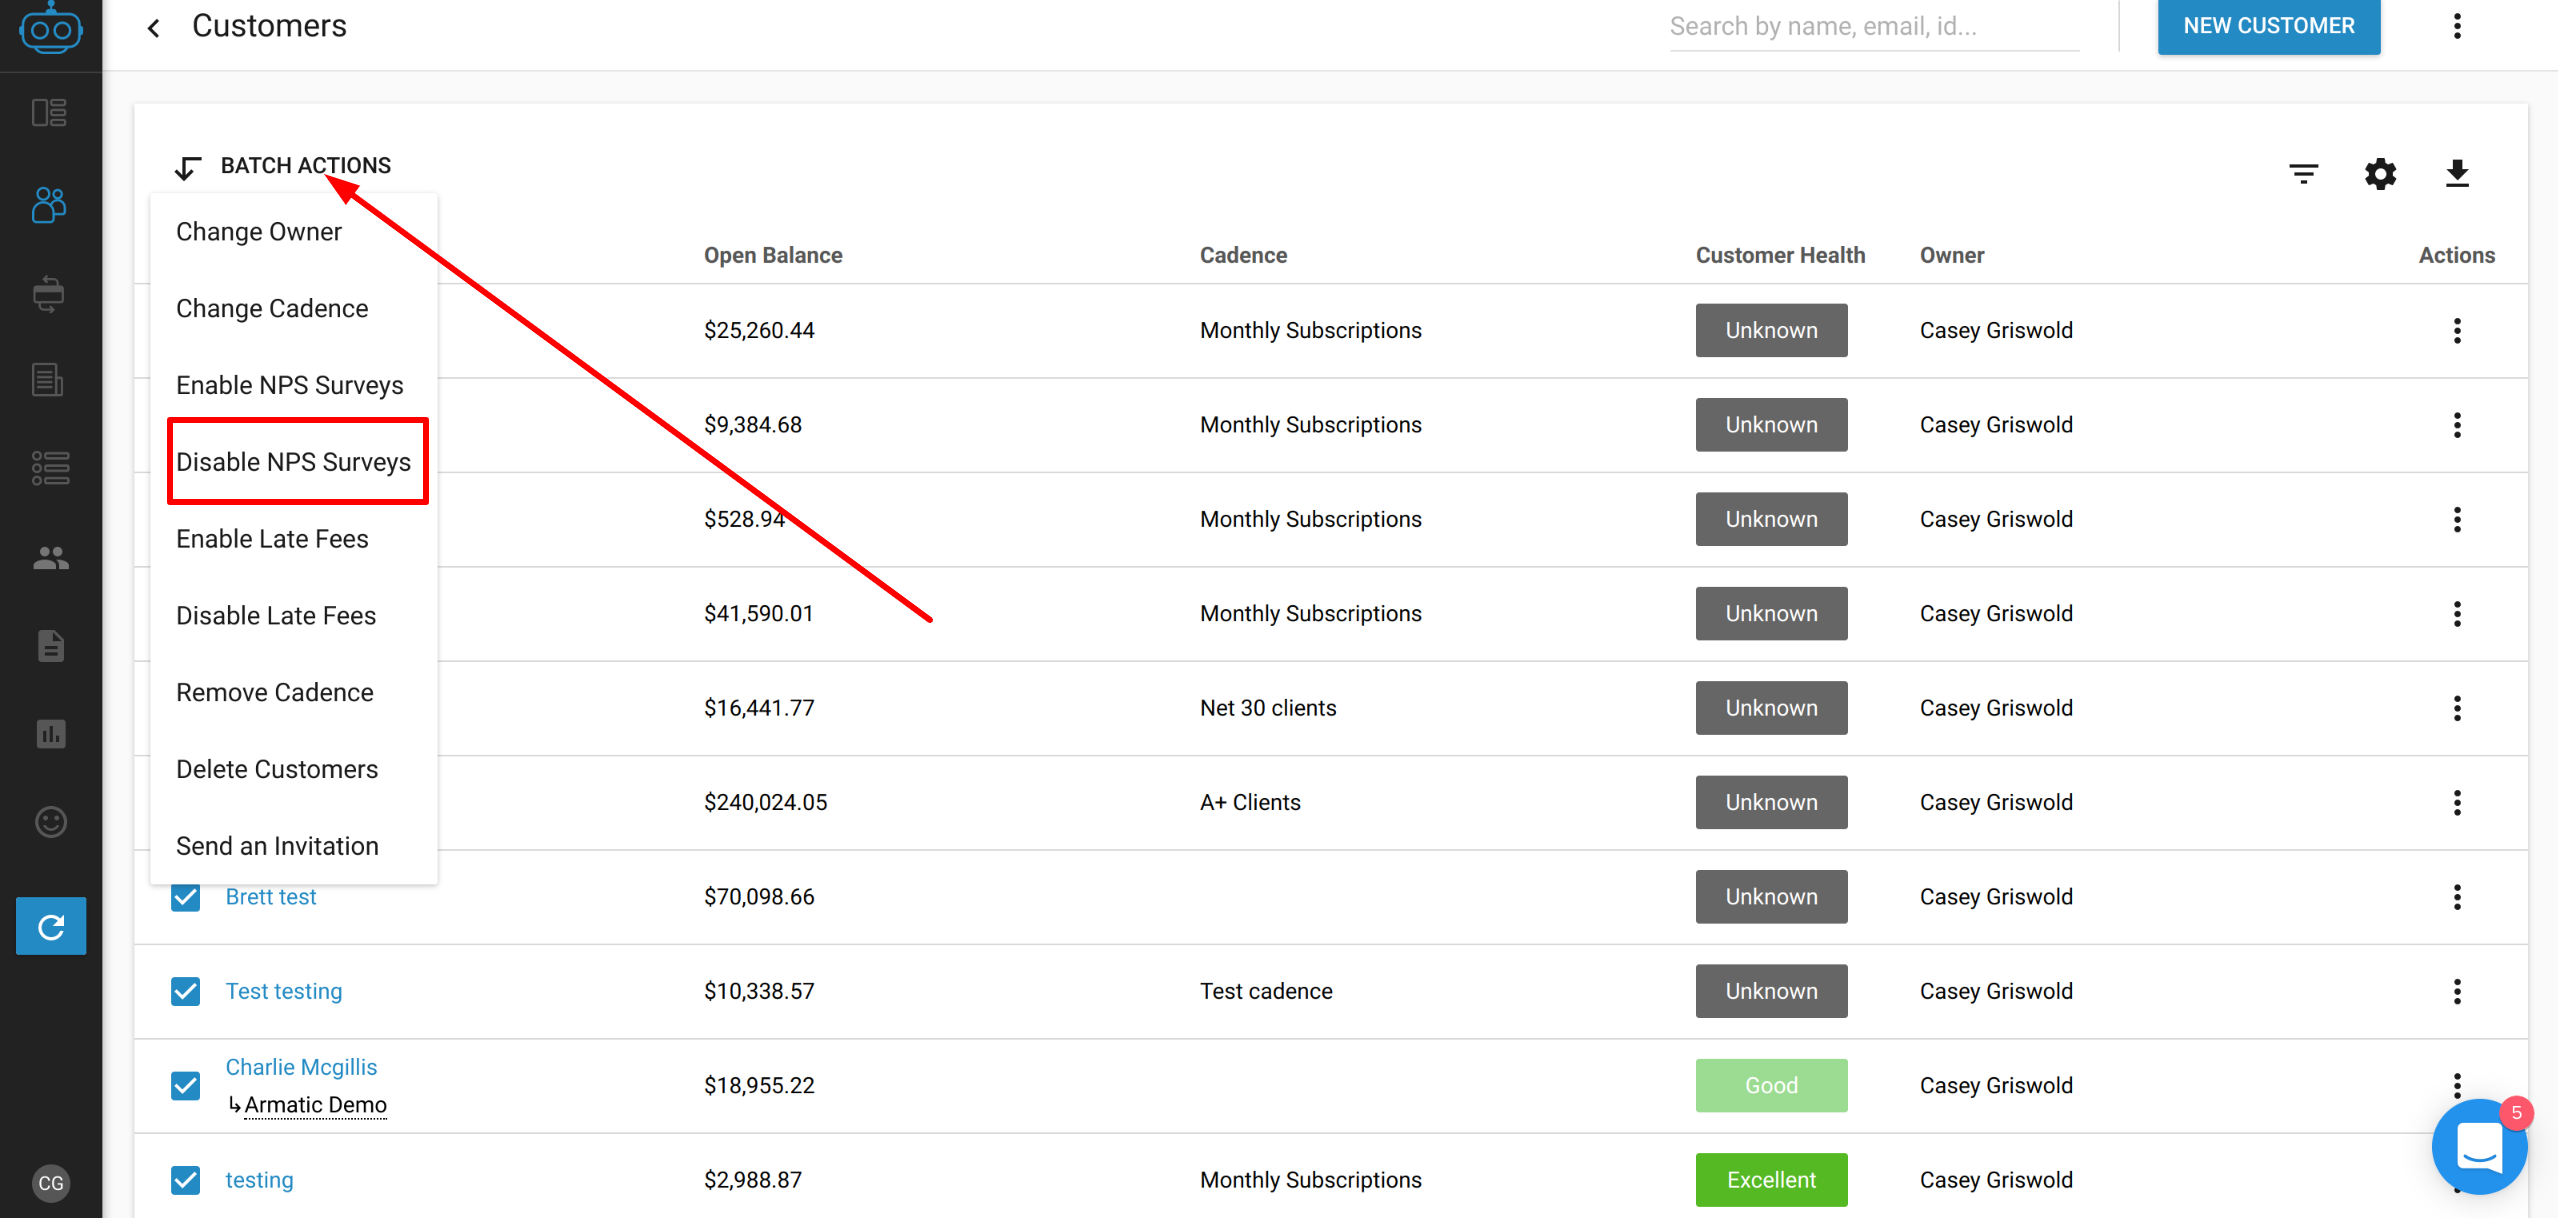Viewport: 2558px width, 1218px height.
Task: Select Disable NPS Surveys
Action: pyautogui.click(x=294, y=462)
